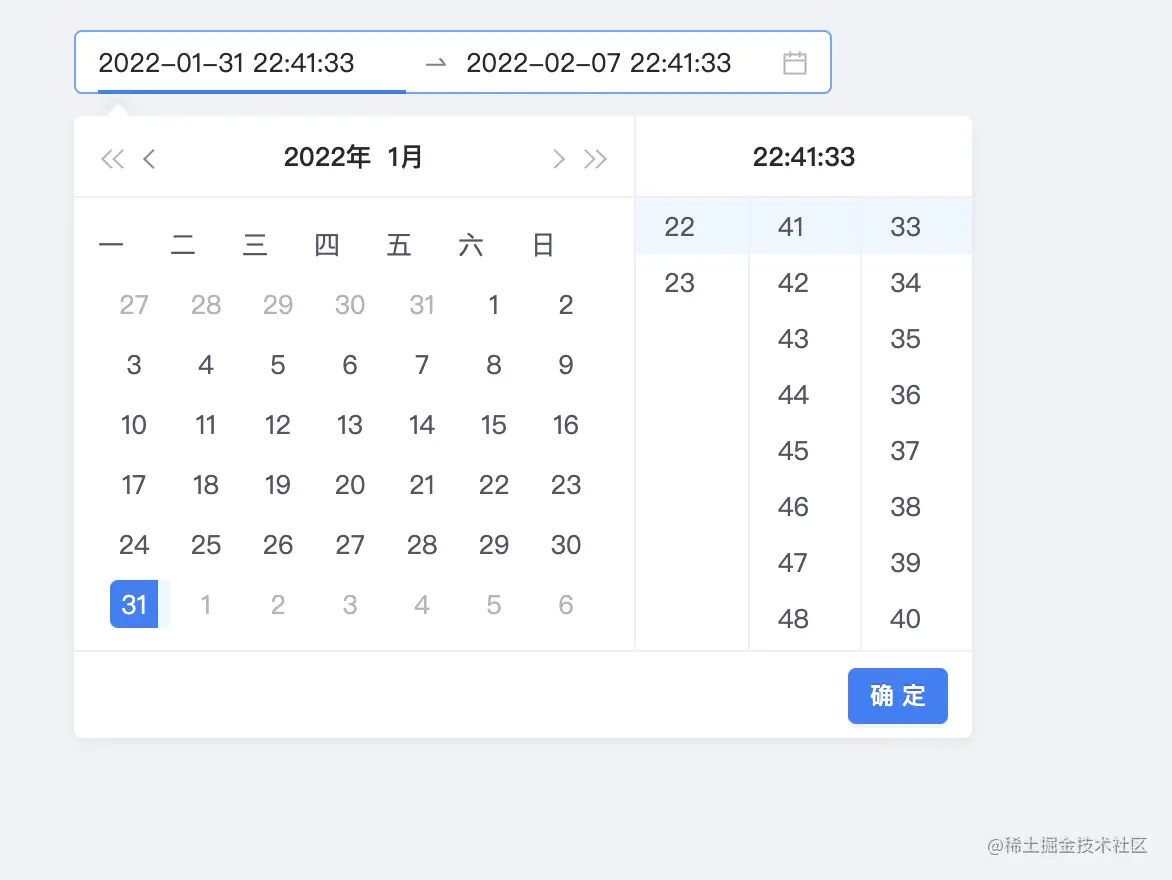Select minute 48 in the minutes column
The image size is (1172, 880).
click(791, 619)
